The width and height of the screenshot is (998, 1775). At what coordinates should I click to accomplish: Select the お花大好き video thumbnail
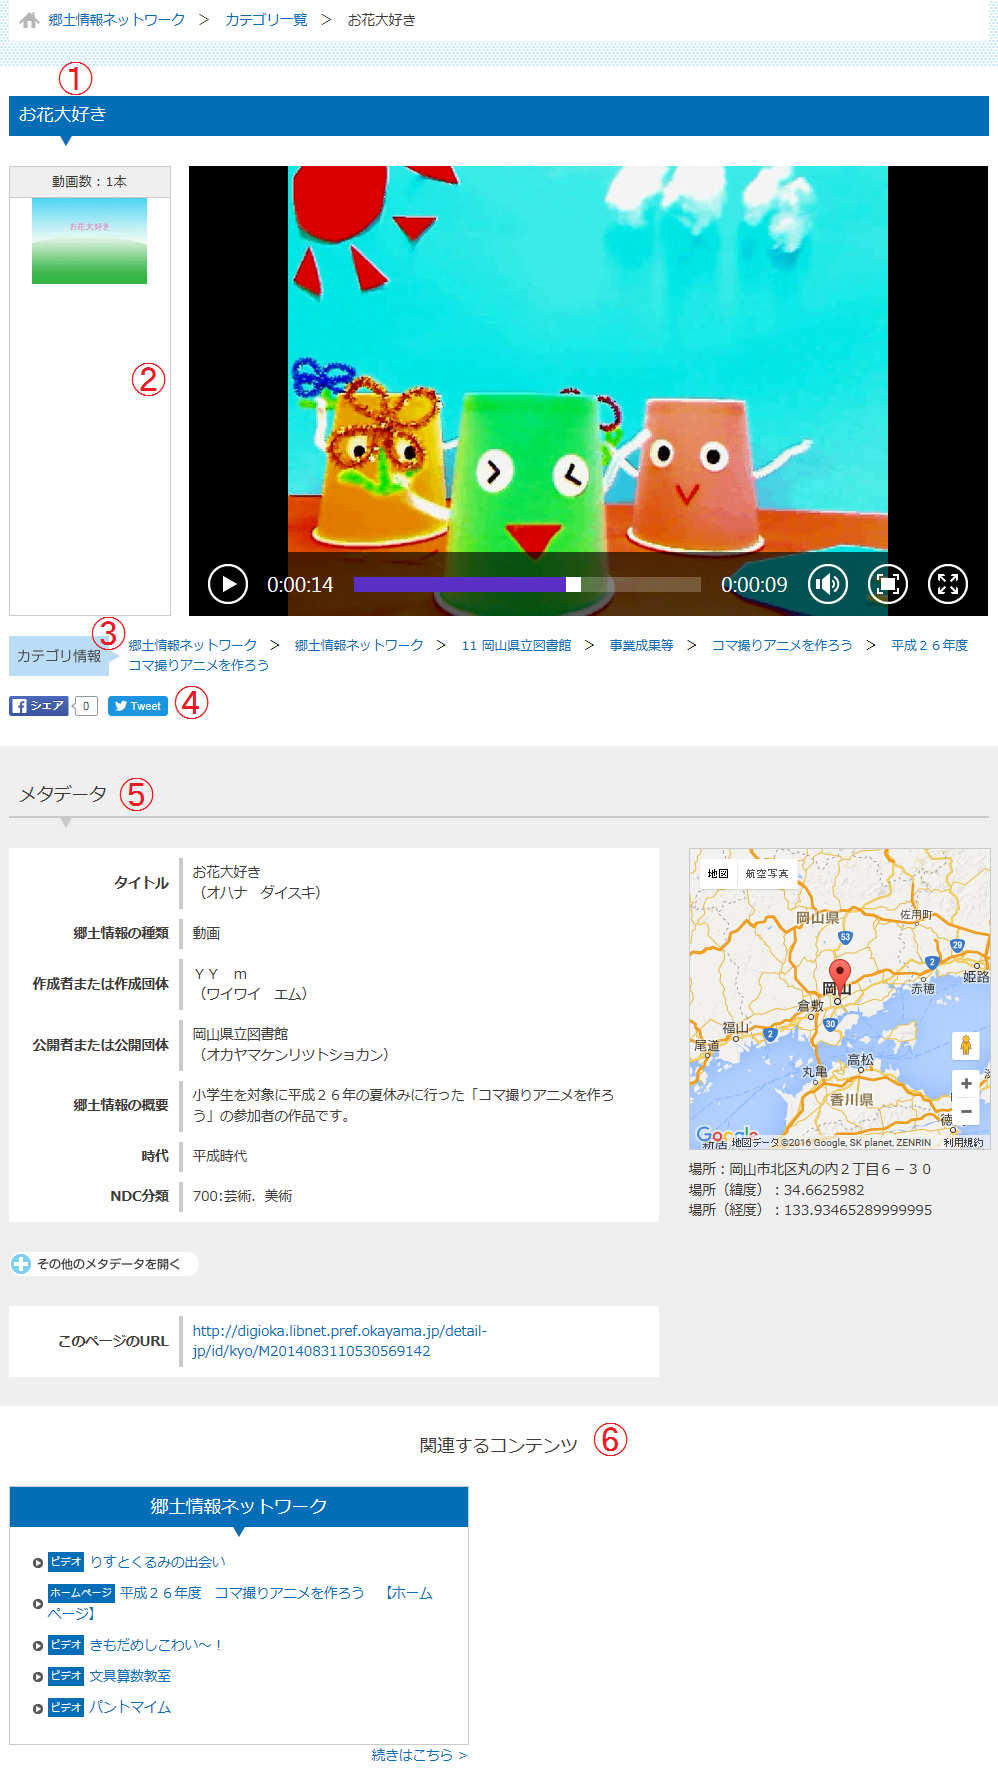coord(89,241)
